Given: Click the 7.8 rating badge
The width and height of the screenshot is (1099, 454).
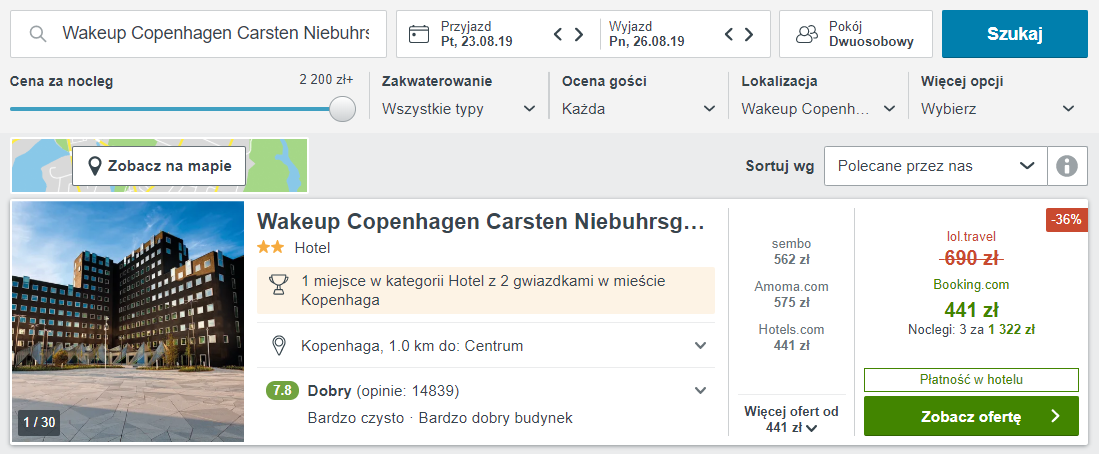Looking at the screenshot, I should point(282,390).
